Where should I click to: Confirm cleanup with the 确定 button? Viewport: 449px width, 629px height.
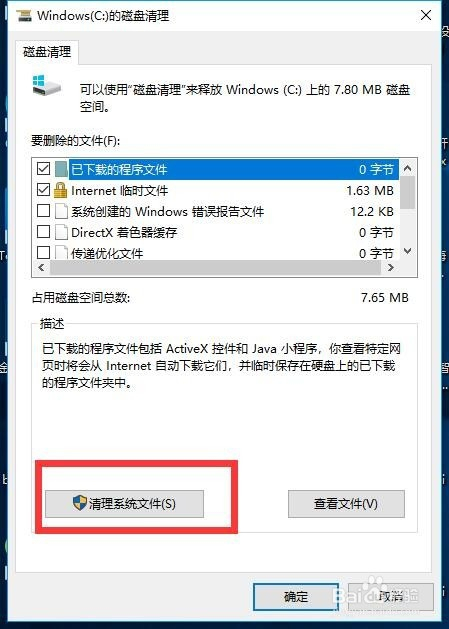[x=296, y=597]
